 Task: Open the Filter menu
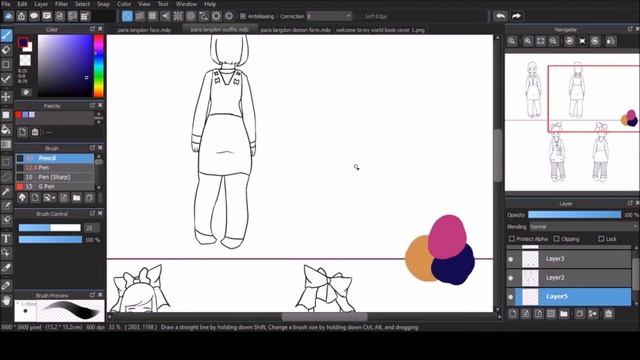(x=61, y=4)
